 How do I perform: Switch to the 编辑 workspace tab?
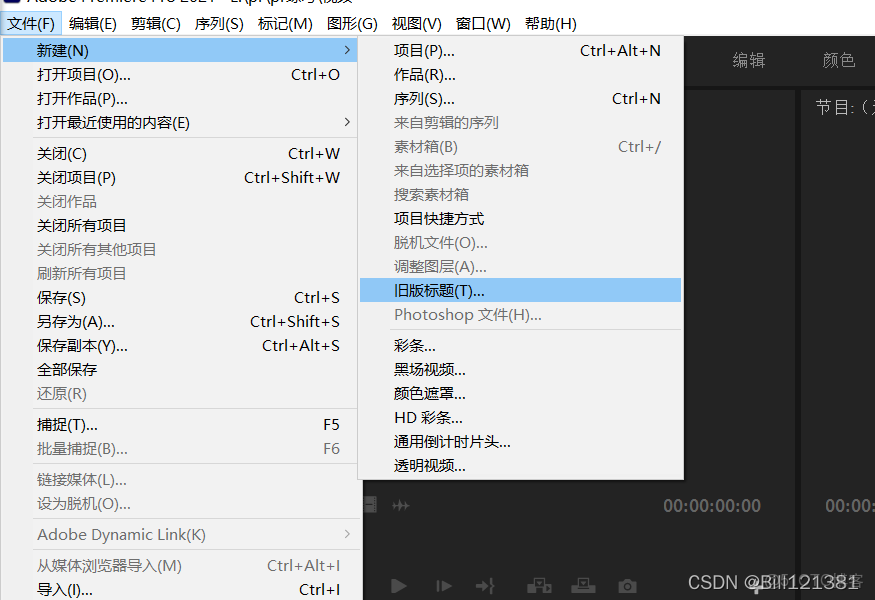coord(748,60)
